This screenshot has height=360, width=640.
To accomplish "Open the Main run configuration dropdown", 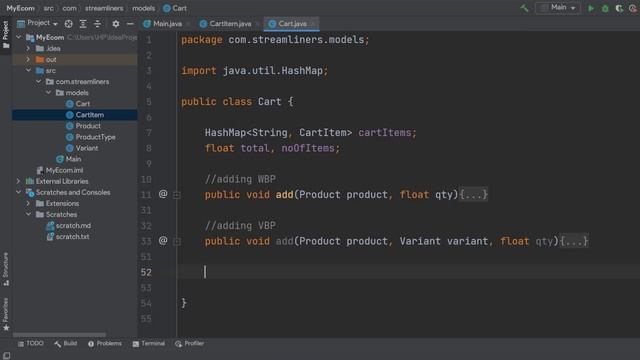I will click(x=558, y=8).
